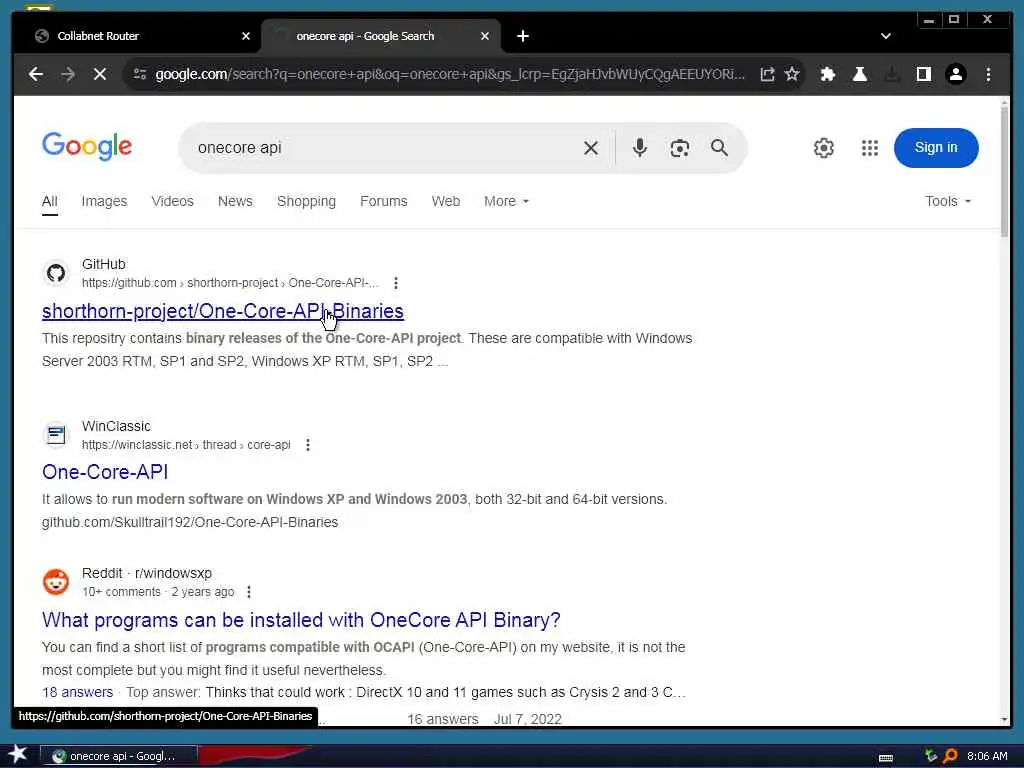This screenshot has width=1024, height=768.
Task: Start voice search with microphone
Action: click(x=639, y=148)
